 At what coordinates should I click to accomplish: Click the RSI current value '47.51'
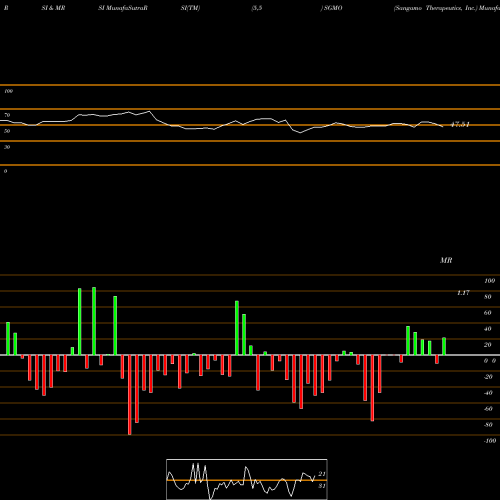460,125
